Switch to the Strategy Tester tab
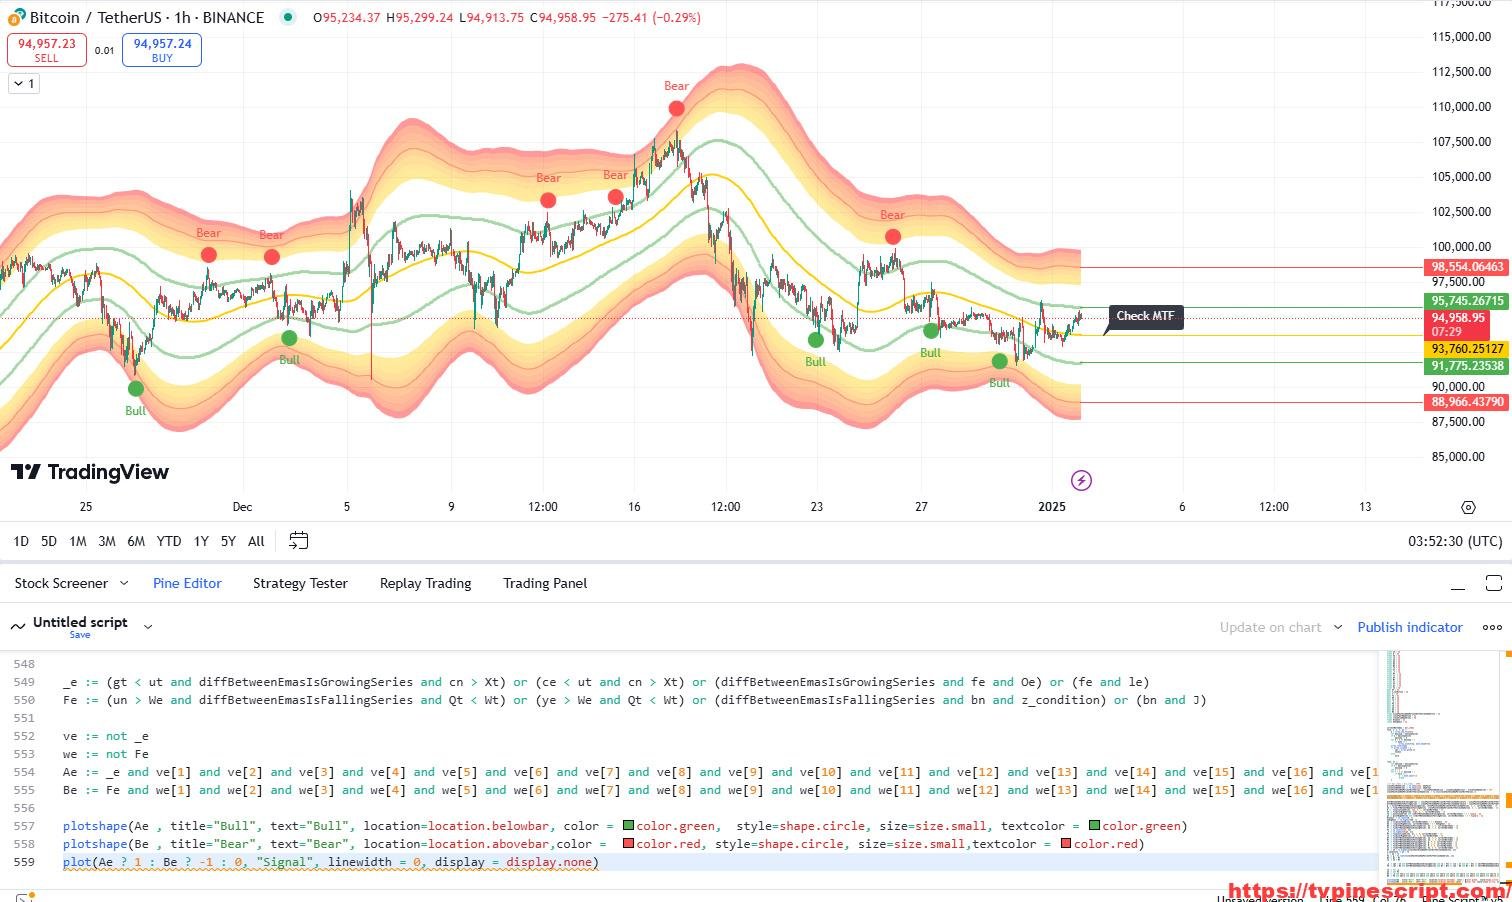The width and height of the screenshot is (1512, 902). coord(300,583)
